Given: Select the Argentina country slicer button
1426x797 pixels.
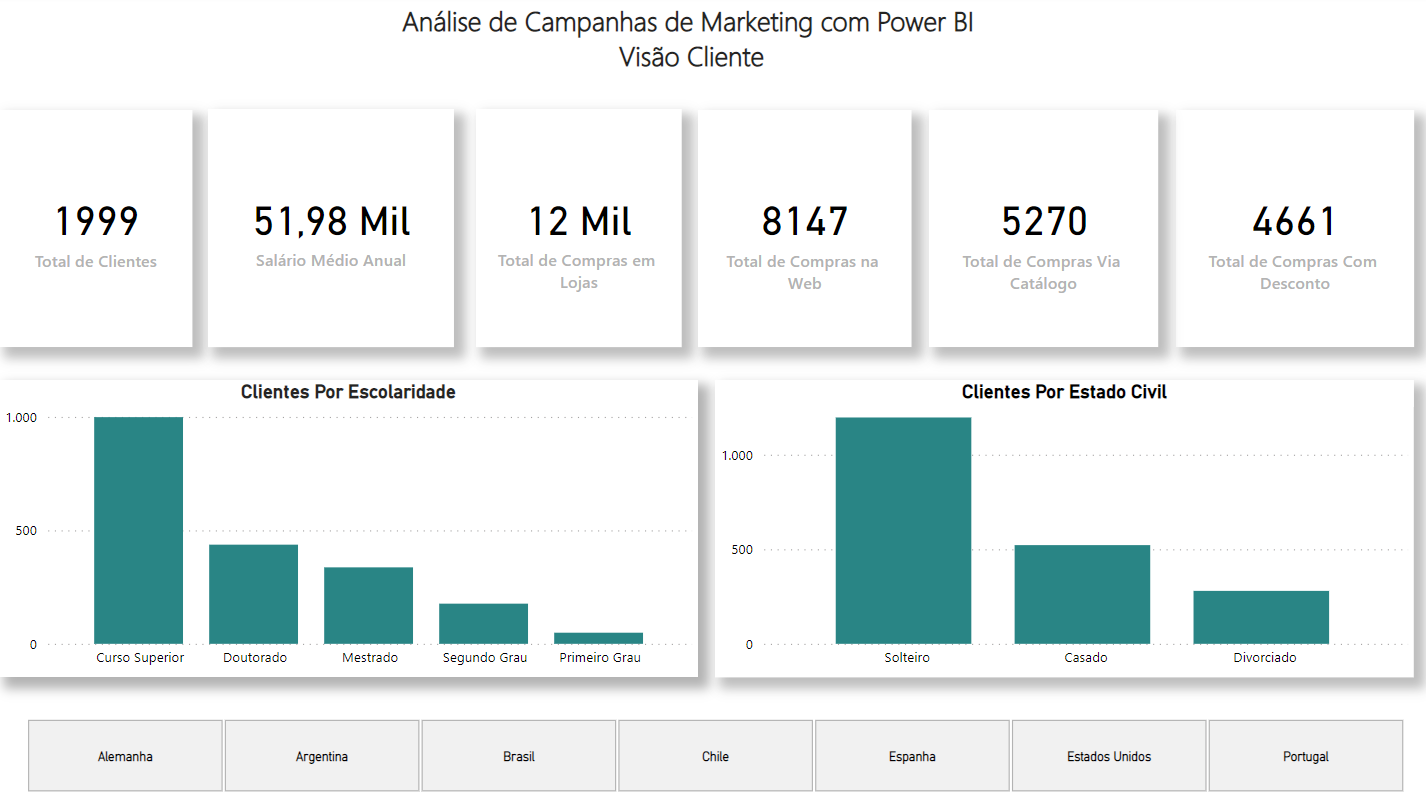Looking at the screenshot, I should click(322, 756).
